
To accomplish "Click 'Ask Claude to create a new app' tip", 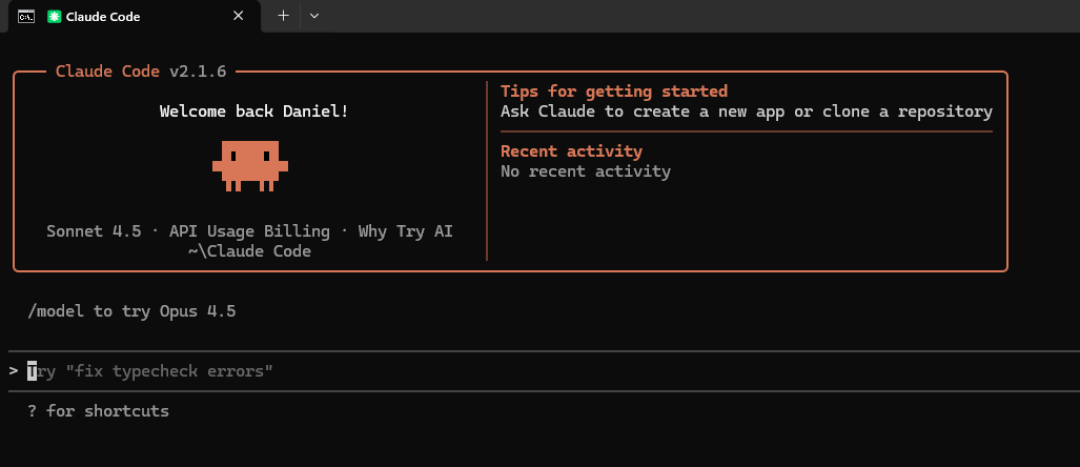I will pos(747,112).
